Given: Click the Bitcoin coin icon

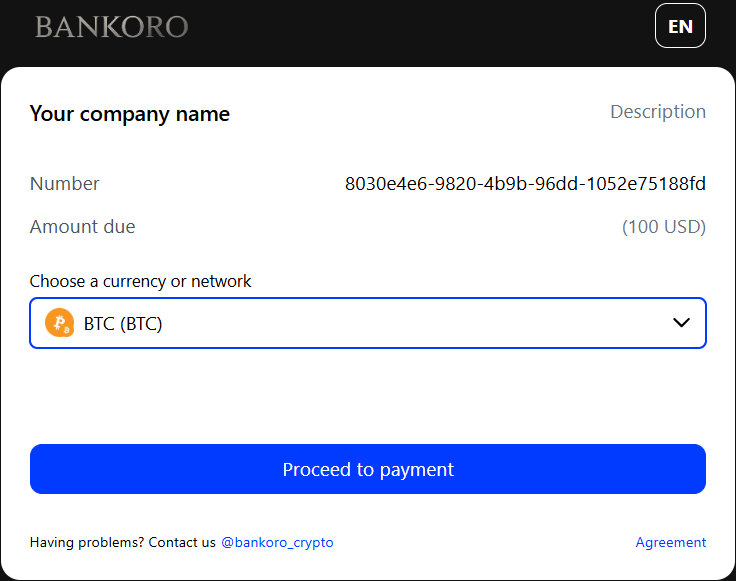Looking at the screenshot, I should coord(59,323).
